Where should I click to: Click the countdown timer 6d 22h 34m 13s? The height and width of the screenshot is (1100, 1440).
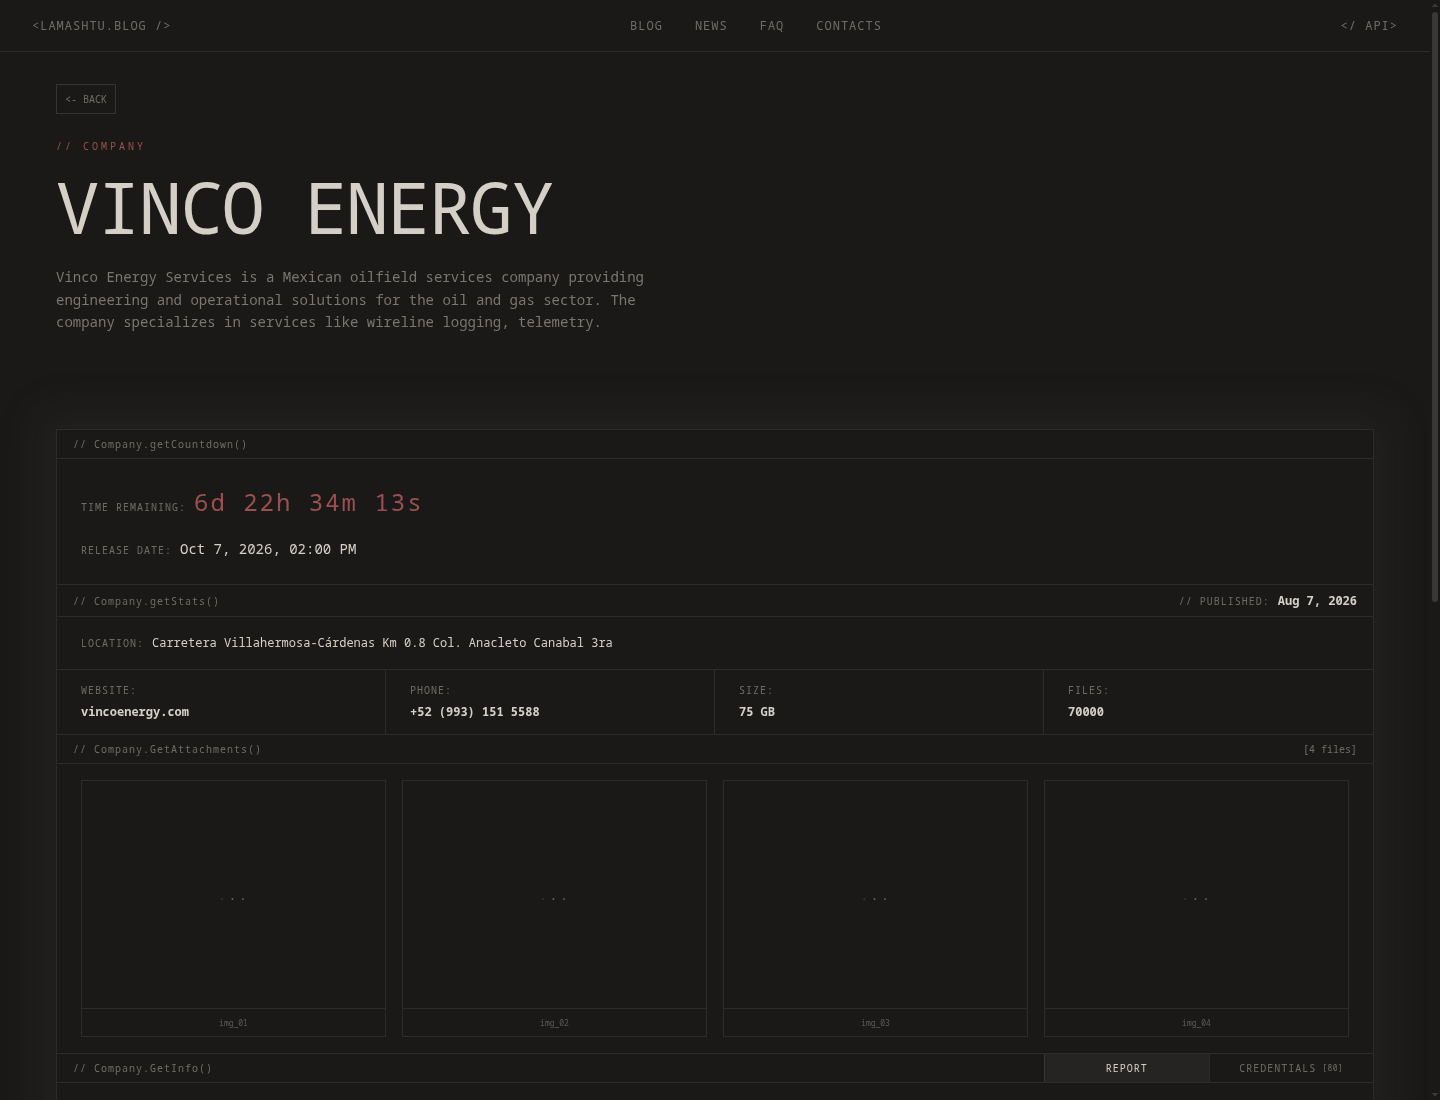(x=308, y=503)
